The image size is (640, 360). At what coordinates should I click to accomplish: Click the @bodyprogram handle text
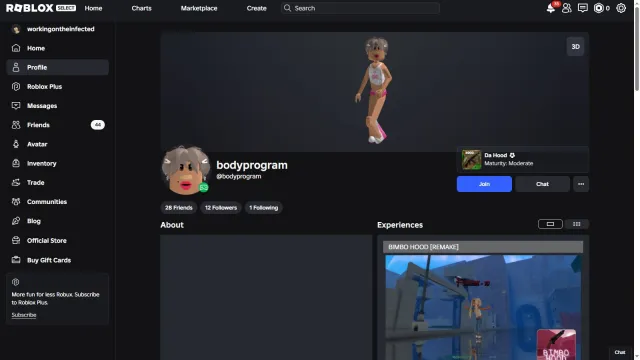tap(239, 176)
